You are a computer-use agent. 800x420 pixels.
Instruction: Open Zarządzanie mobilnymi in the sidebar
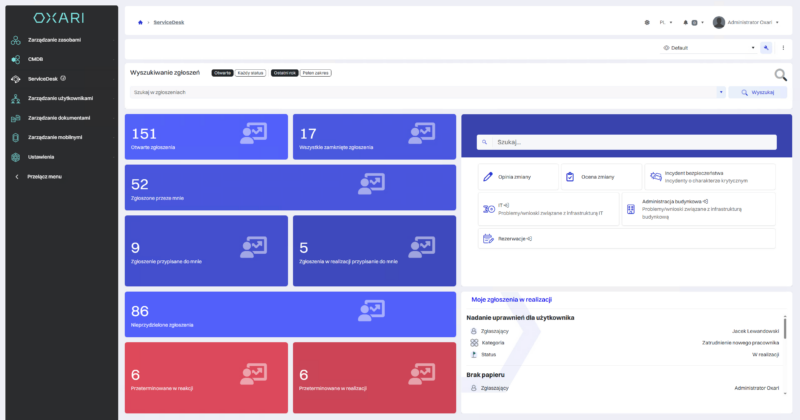[54, 136]
